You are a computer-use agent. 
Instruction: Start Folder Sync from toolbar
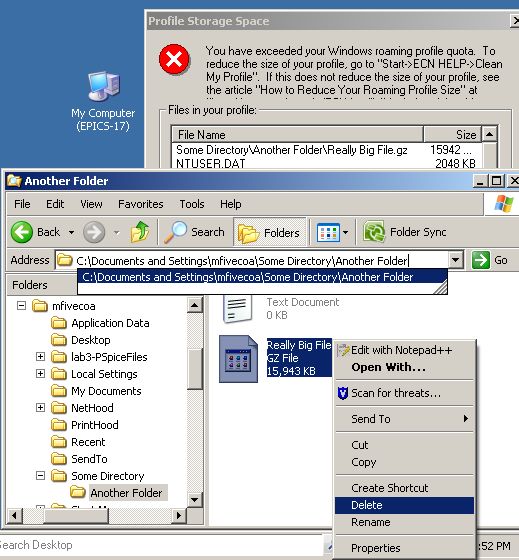point(404,232)
